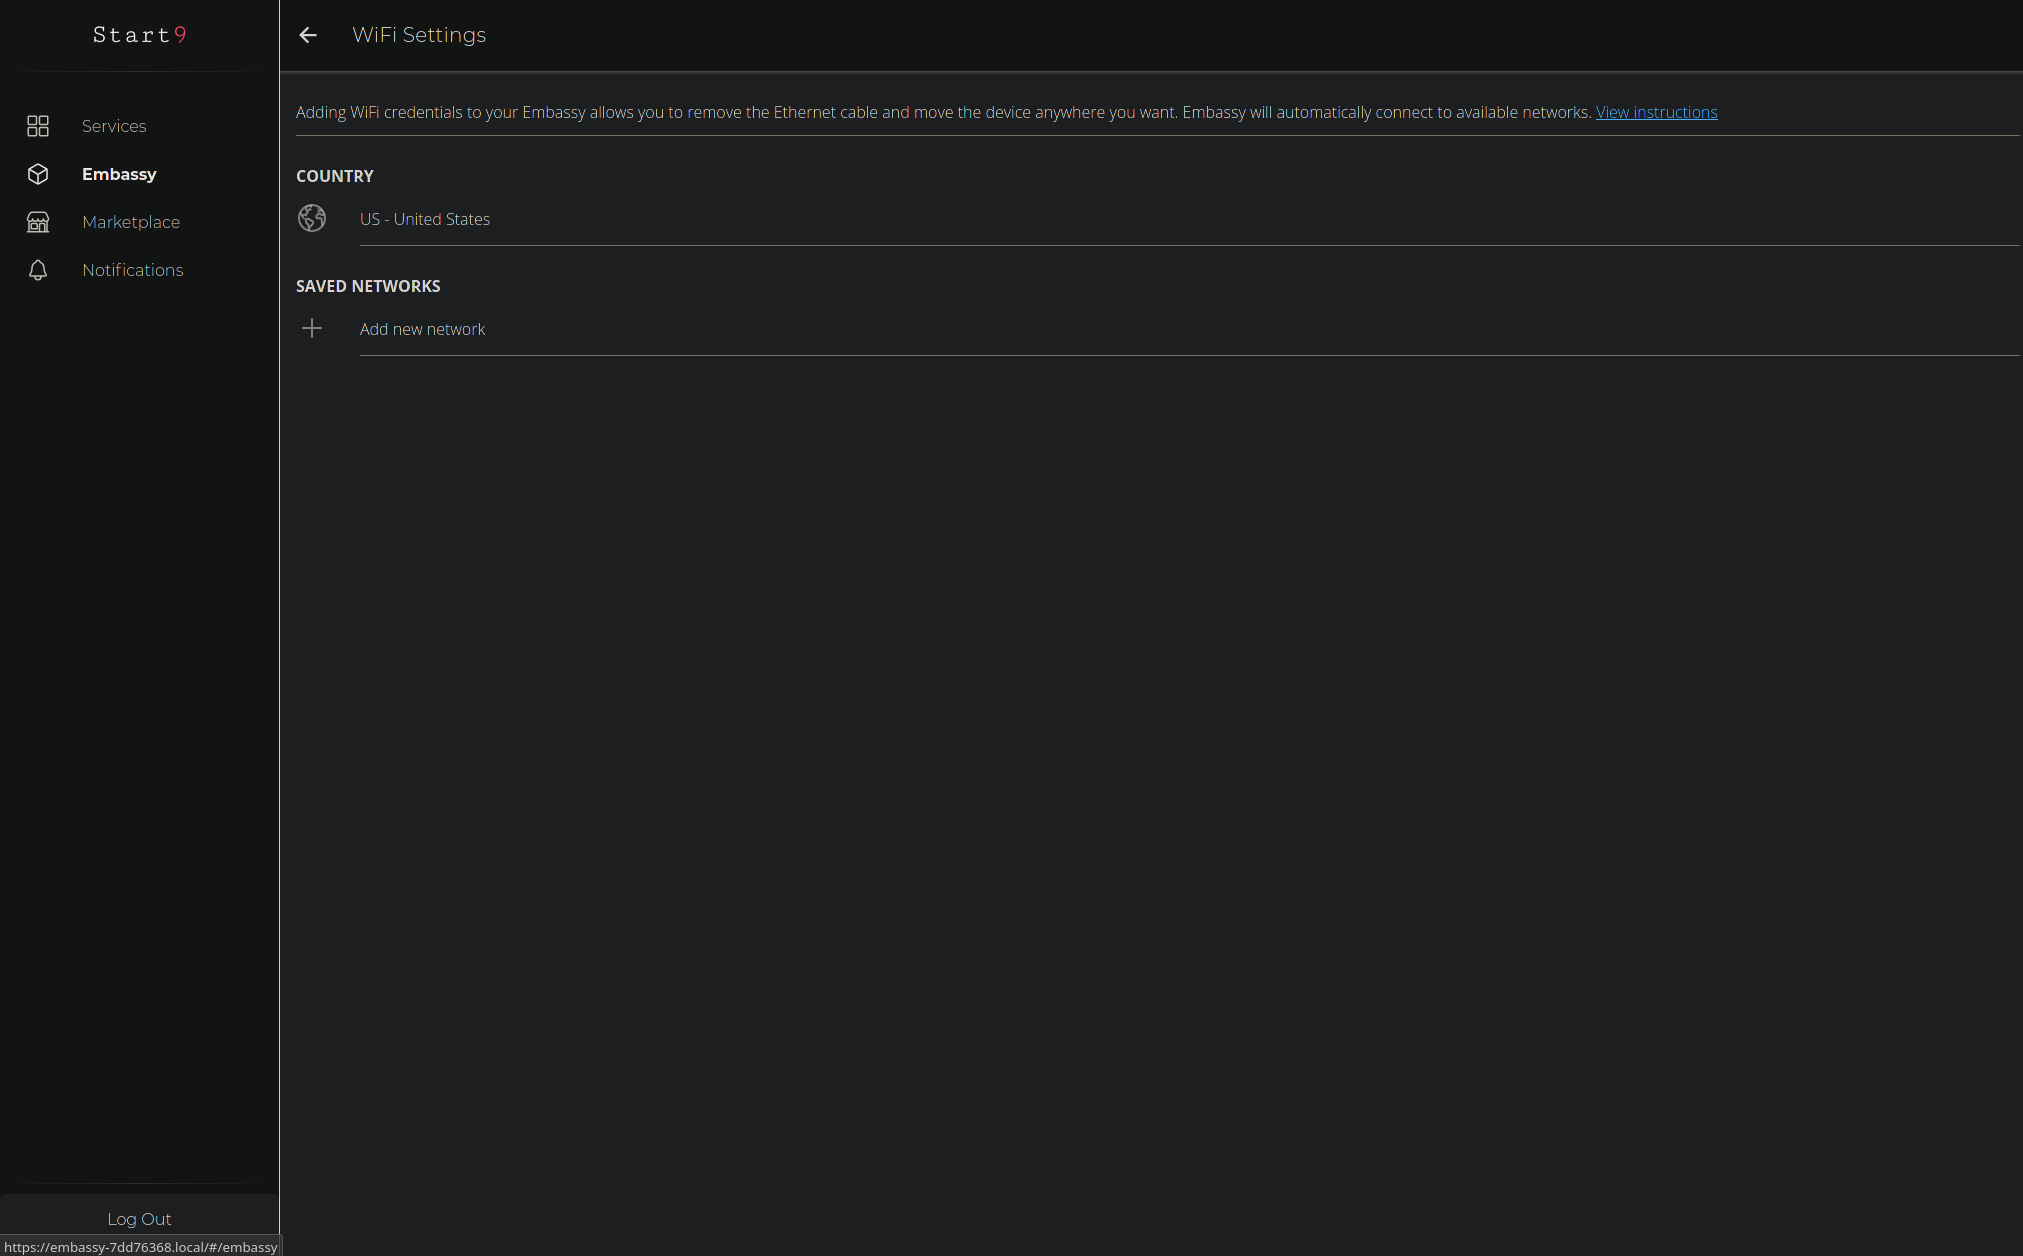Viewport: 2023px width, 1256px height.
Task: Click the Add new network text
Action: click(x=422, y=329)
